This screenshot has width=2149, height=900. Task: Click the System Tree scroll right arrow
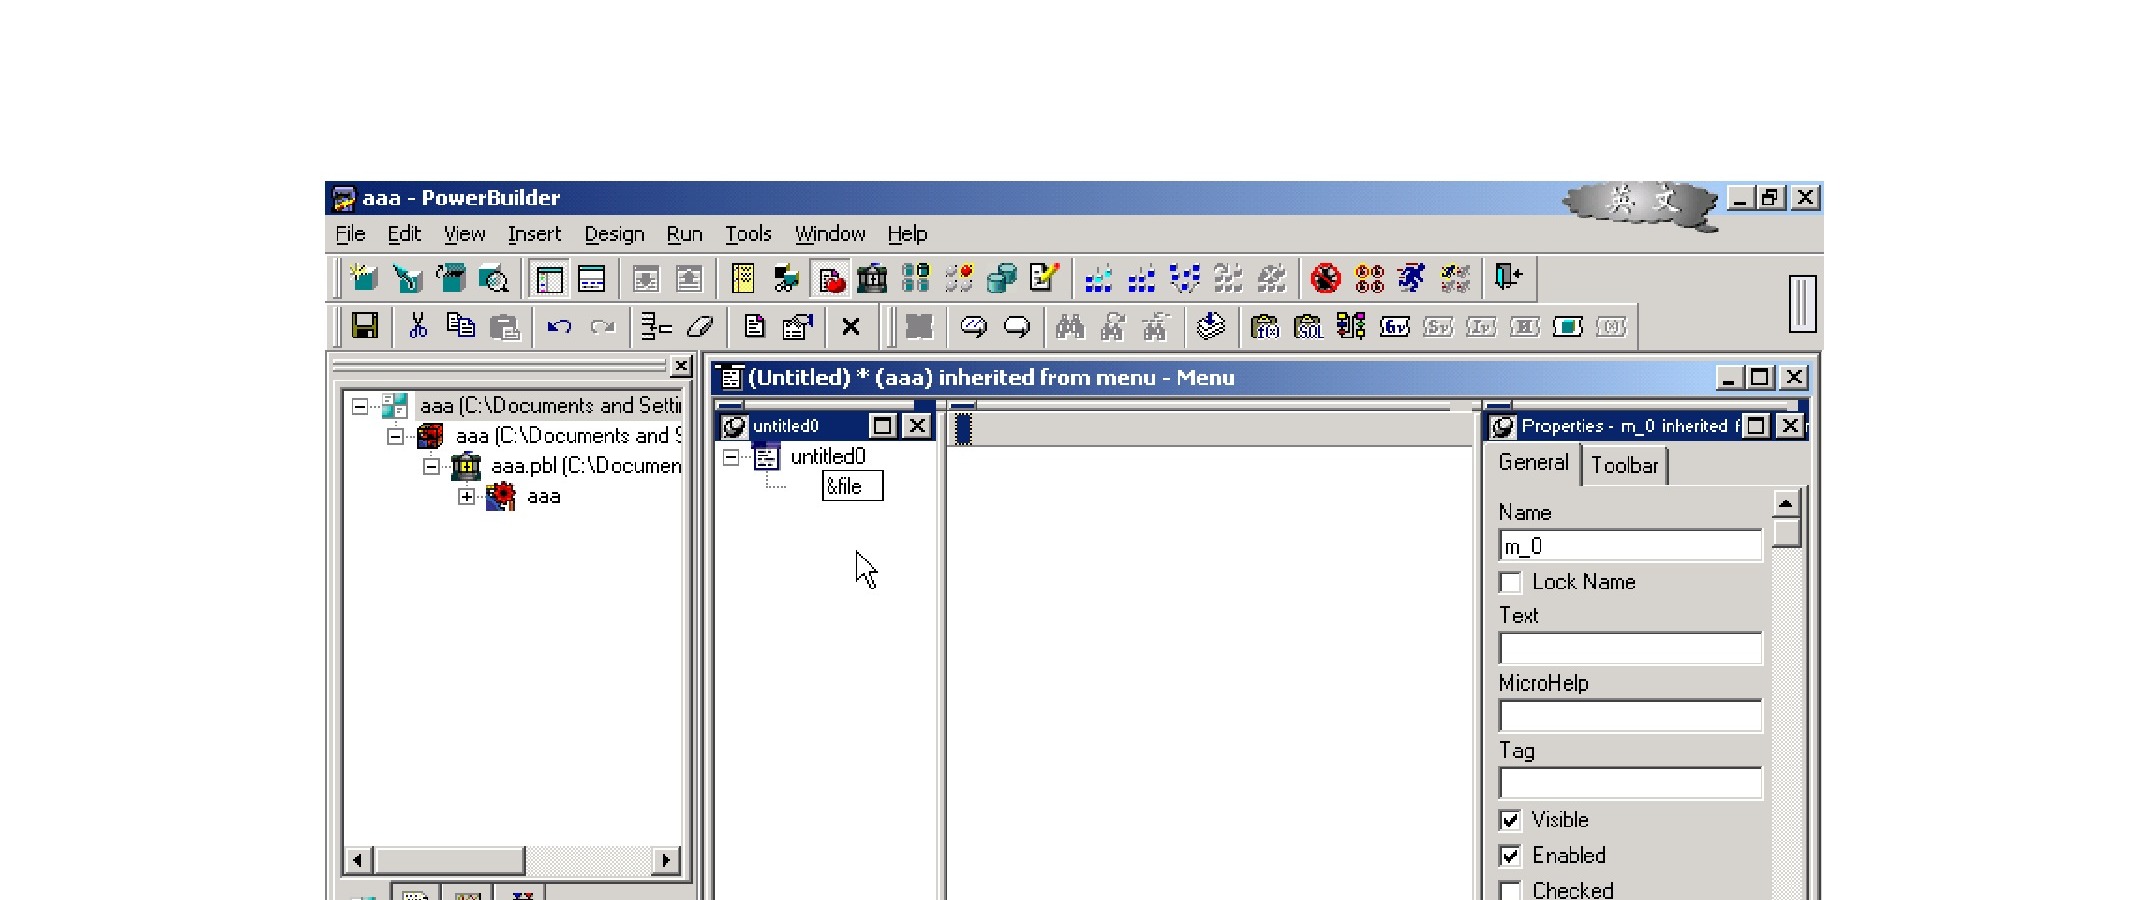666,860
